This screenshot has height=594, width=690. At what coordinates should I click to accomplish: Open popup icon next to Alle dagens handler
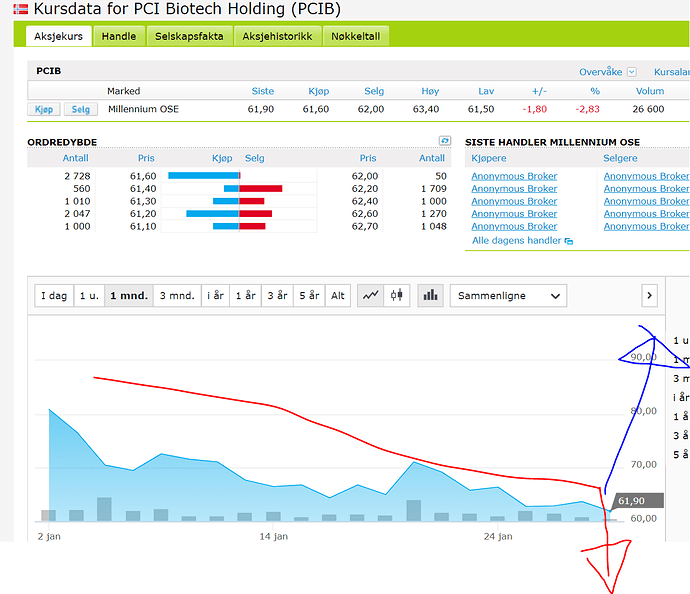click(569, 241)
